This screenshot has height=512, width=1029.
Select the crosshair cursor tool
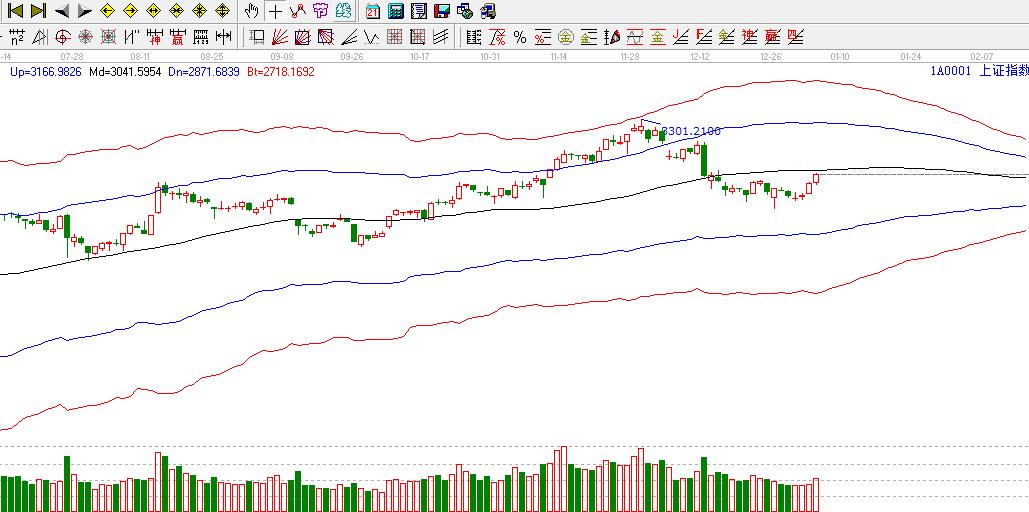tap(275, 11)
